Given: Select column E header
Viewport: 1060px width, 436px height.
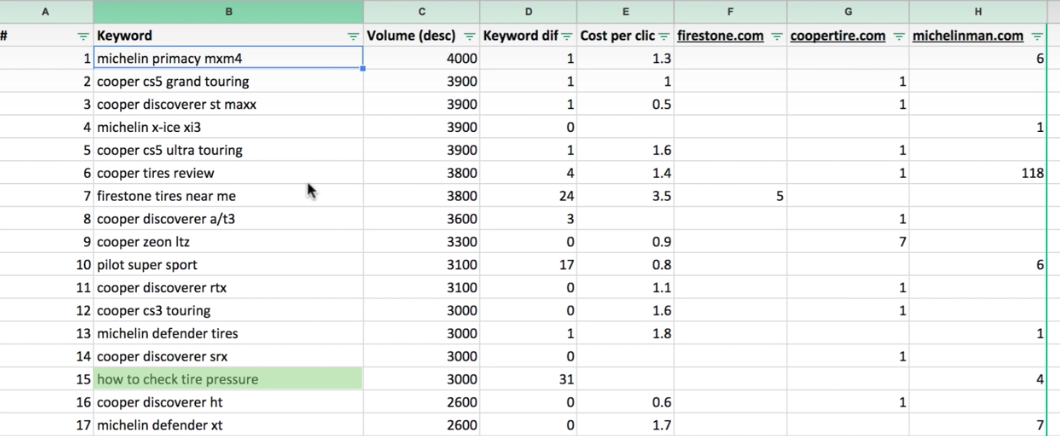Looking at the screenshot, I should (625, 11).
